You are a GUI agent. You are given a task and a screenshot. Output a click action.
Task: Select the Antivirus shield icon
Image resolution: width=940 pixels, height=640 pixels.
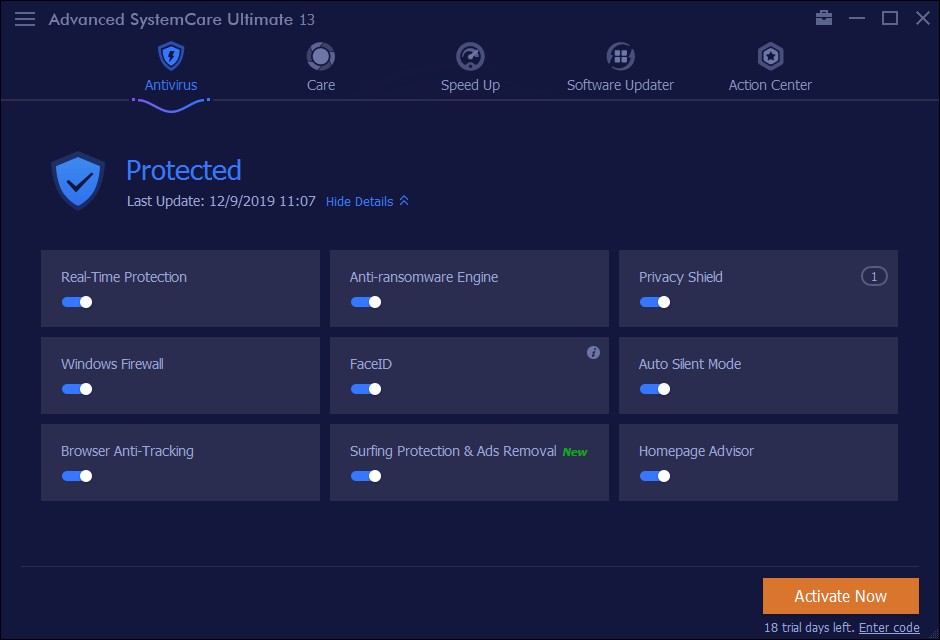170,56
